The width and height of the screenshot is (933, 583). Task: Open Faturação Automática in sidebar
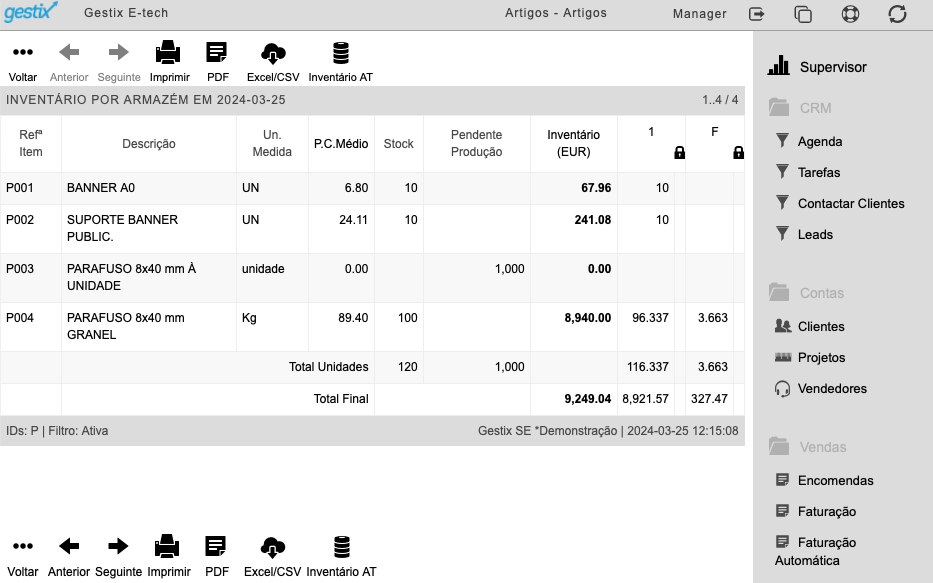pyautogui.click(x=816, y=551)
